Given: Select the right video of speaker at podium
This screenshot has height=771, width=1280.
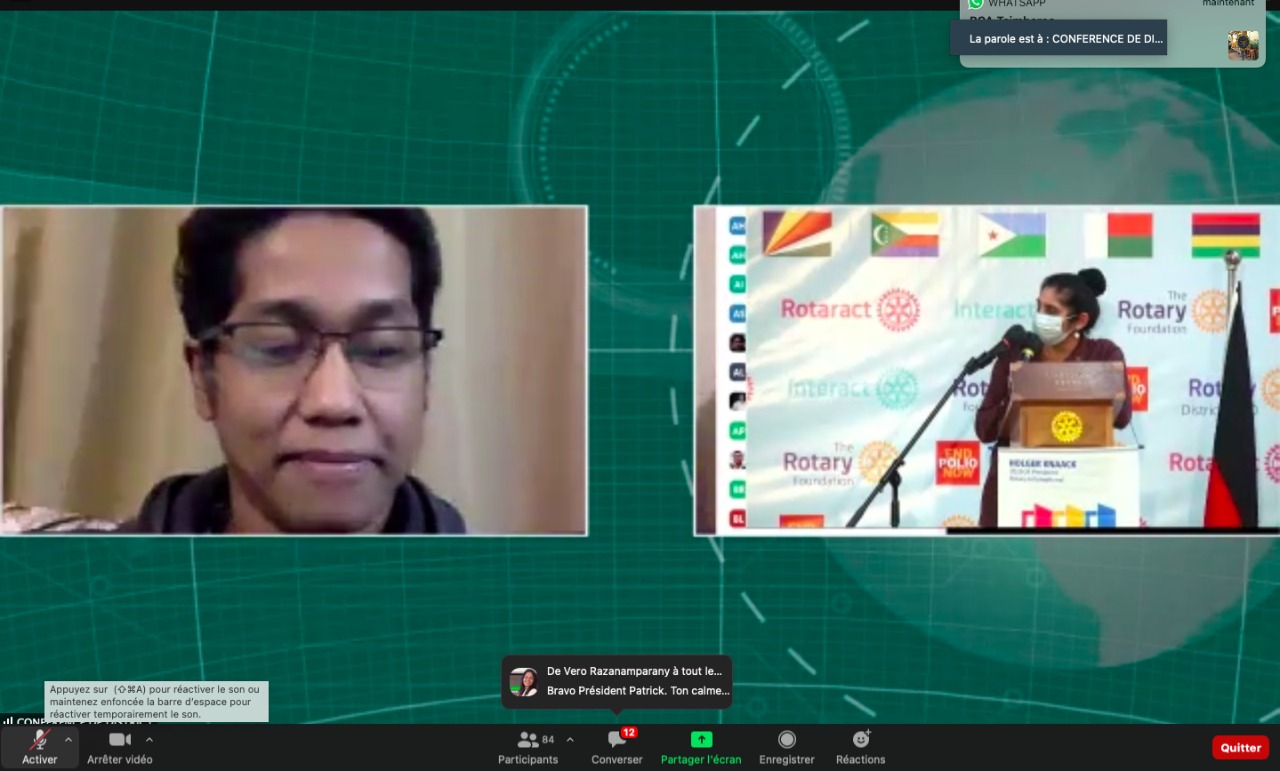Looking at the screenshot, I should pyautogui.click(x=987, y=370).
